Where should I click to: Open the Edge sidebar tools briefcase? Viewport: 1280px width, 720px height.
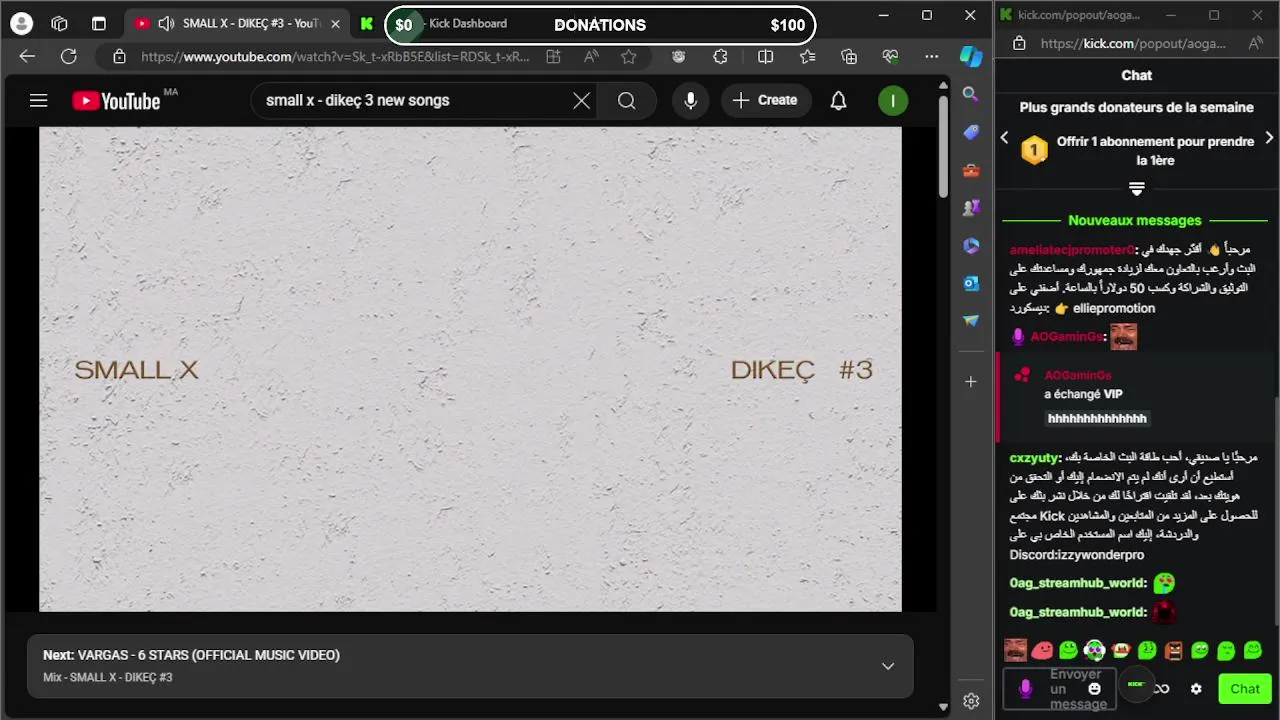pos(970,170)
